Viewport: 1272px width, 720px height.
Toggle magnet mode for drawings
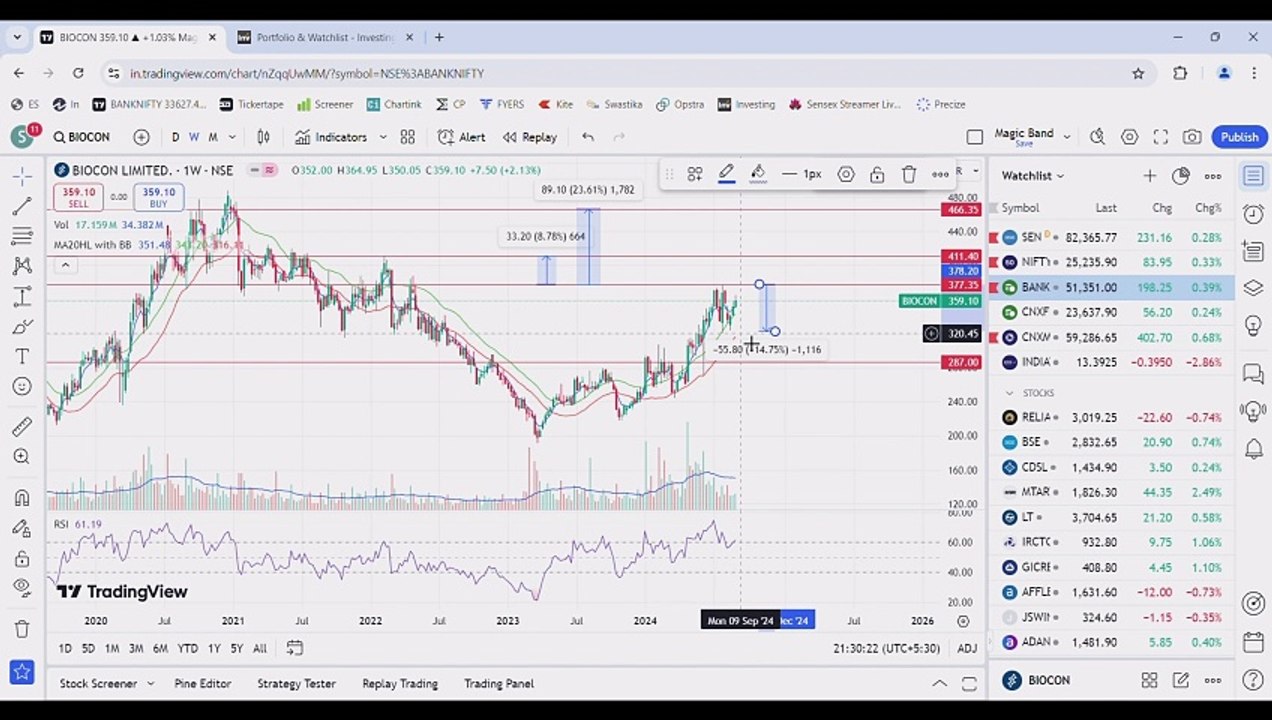pyautogui.click(x=21, y=497)
